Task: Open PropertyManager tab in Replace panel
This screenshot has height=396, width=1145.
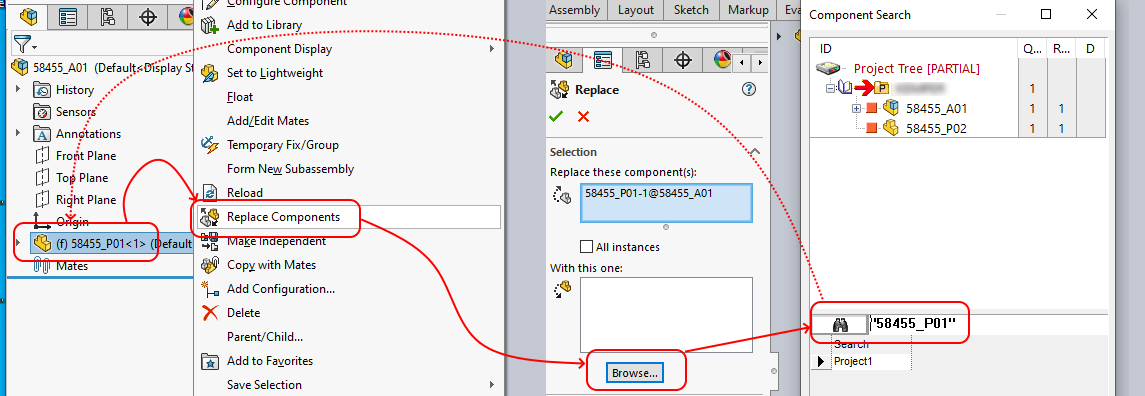Action: click(602, 60)
